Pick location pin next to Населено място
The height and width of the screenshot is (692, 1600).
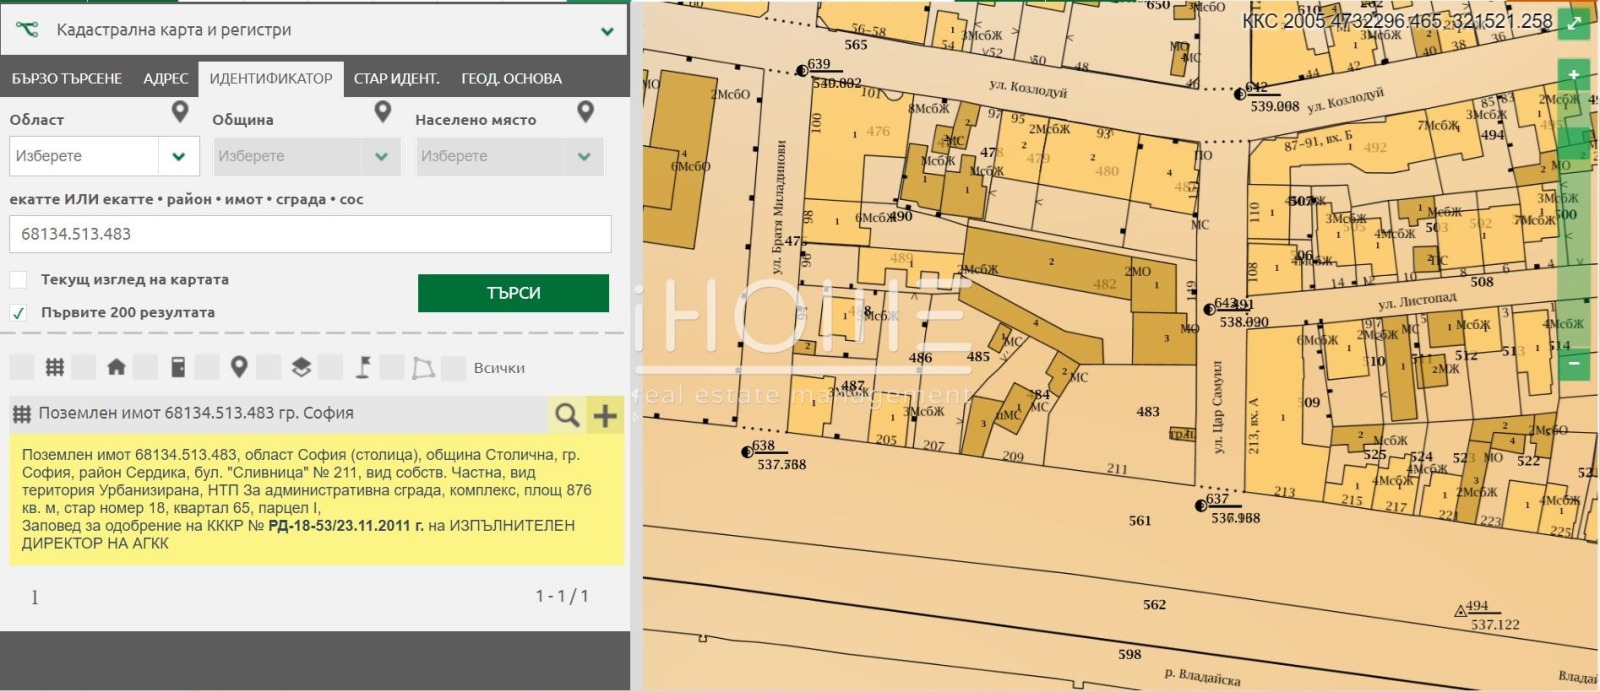coord(586,112)
